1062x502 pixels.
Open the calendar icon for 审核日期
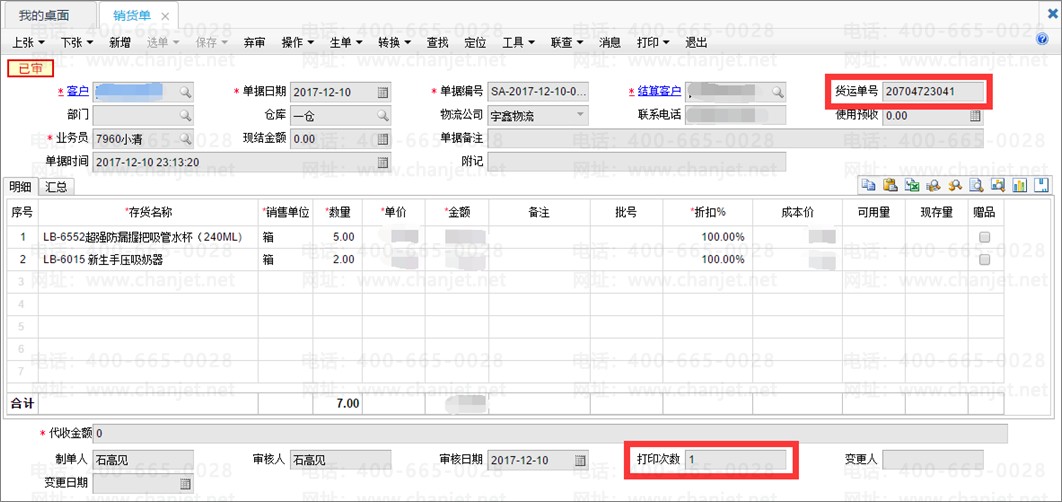click(580, 460)
